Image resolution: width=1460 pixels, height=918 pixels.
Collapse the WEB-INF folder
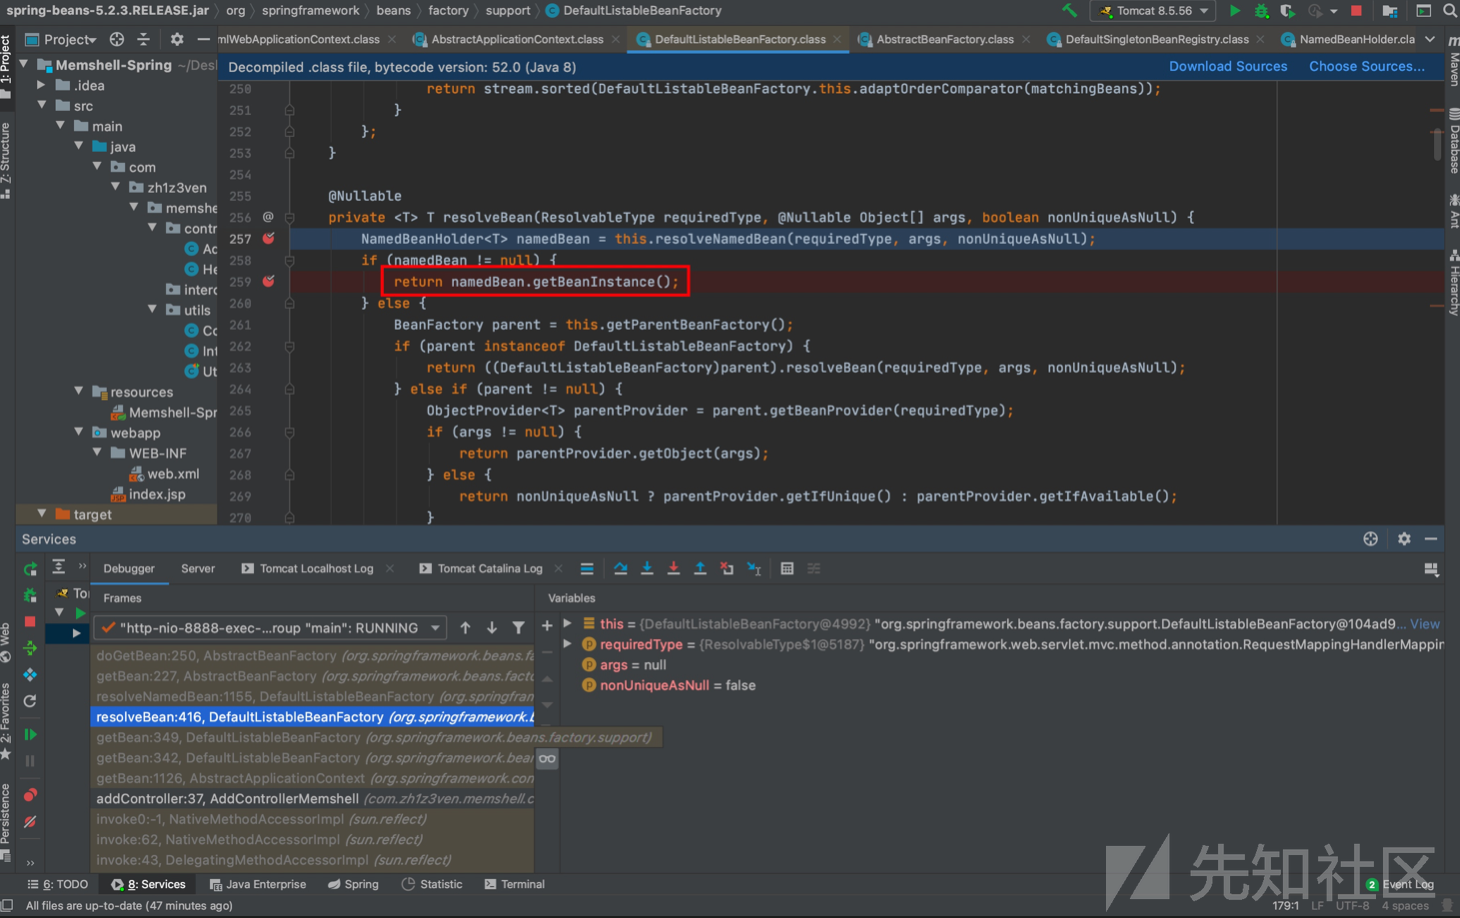[98, 453]
